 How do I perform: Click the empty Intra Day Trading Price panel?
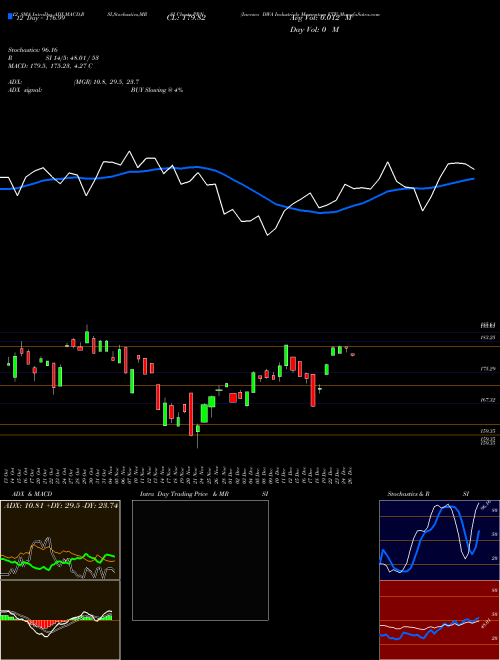coord(200,560)
